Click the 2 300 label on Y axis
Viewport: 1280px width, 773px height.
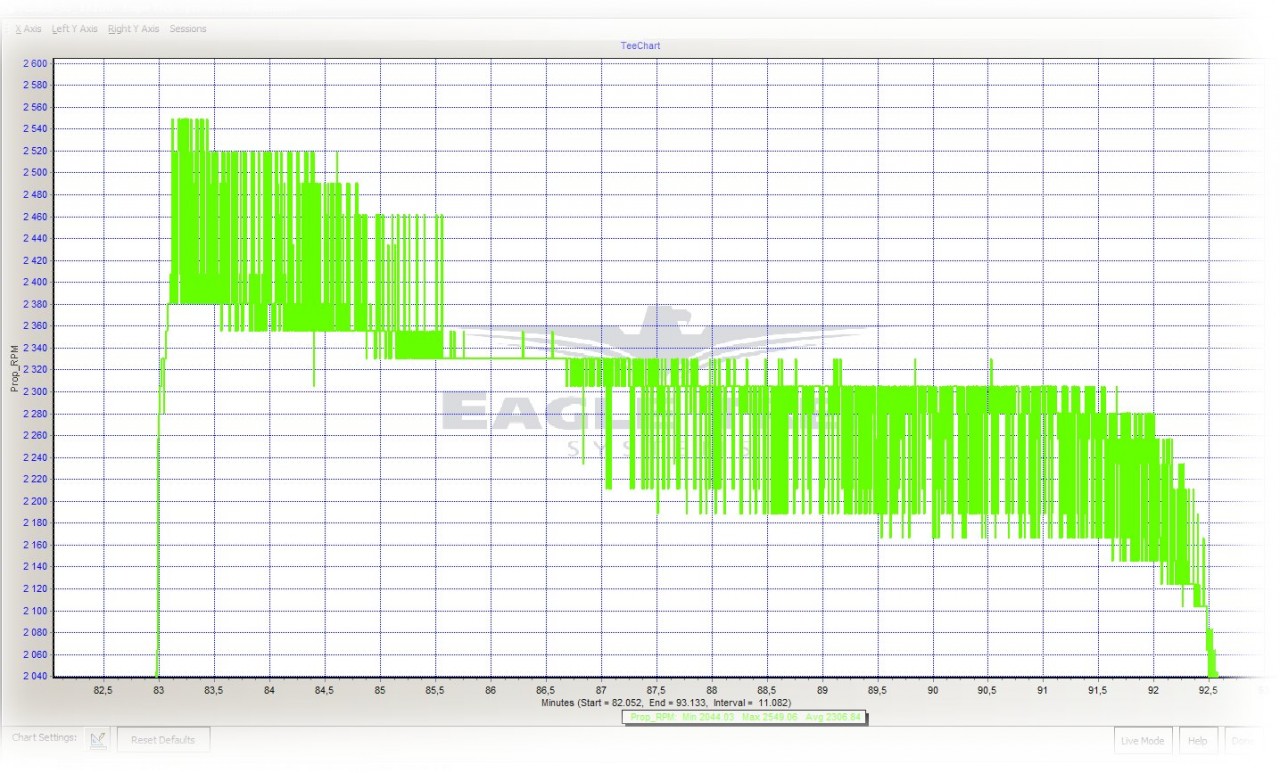point(34,392)
